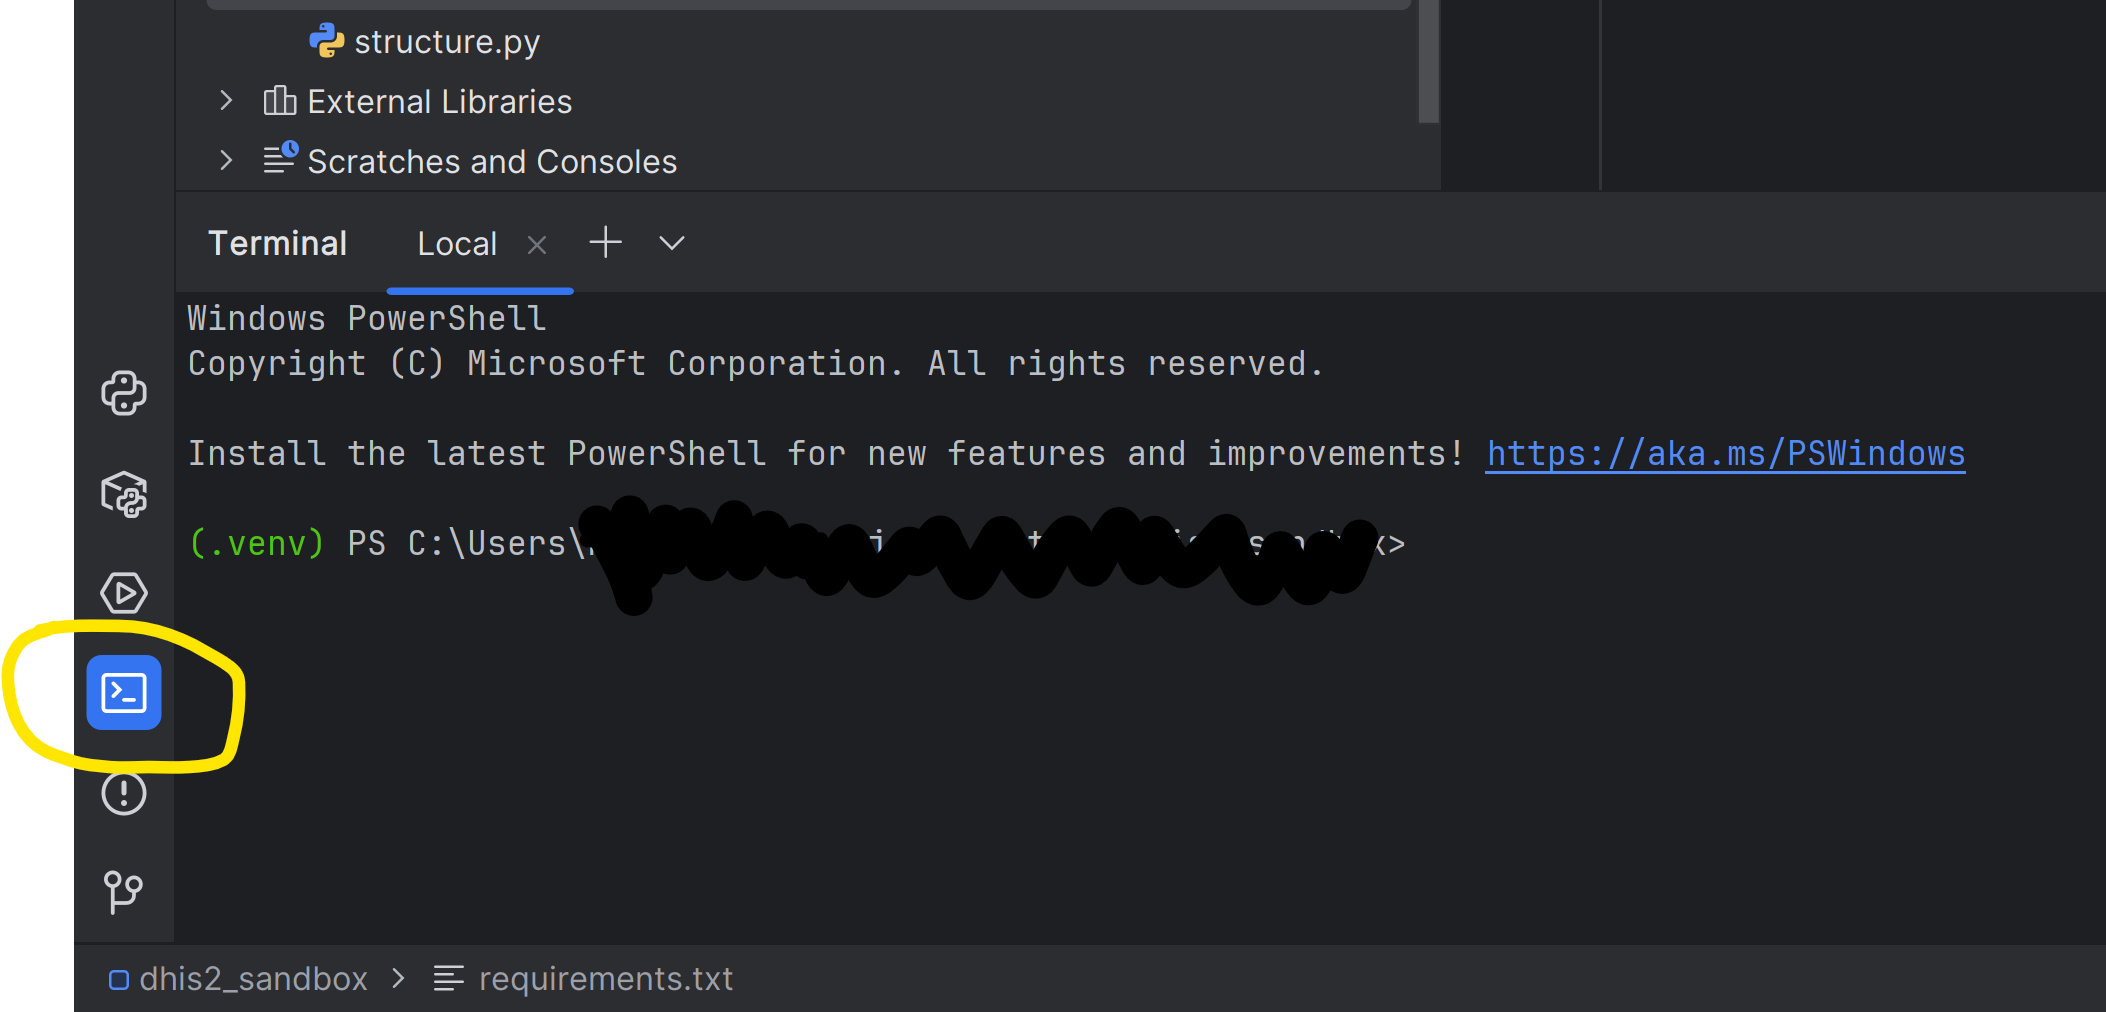
Task: Open terminal shell options dropdown
Action: tap(672, 243)
